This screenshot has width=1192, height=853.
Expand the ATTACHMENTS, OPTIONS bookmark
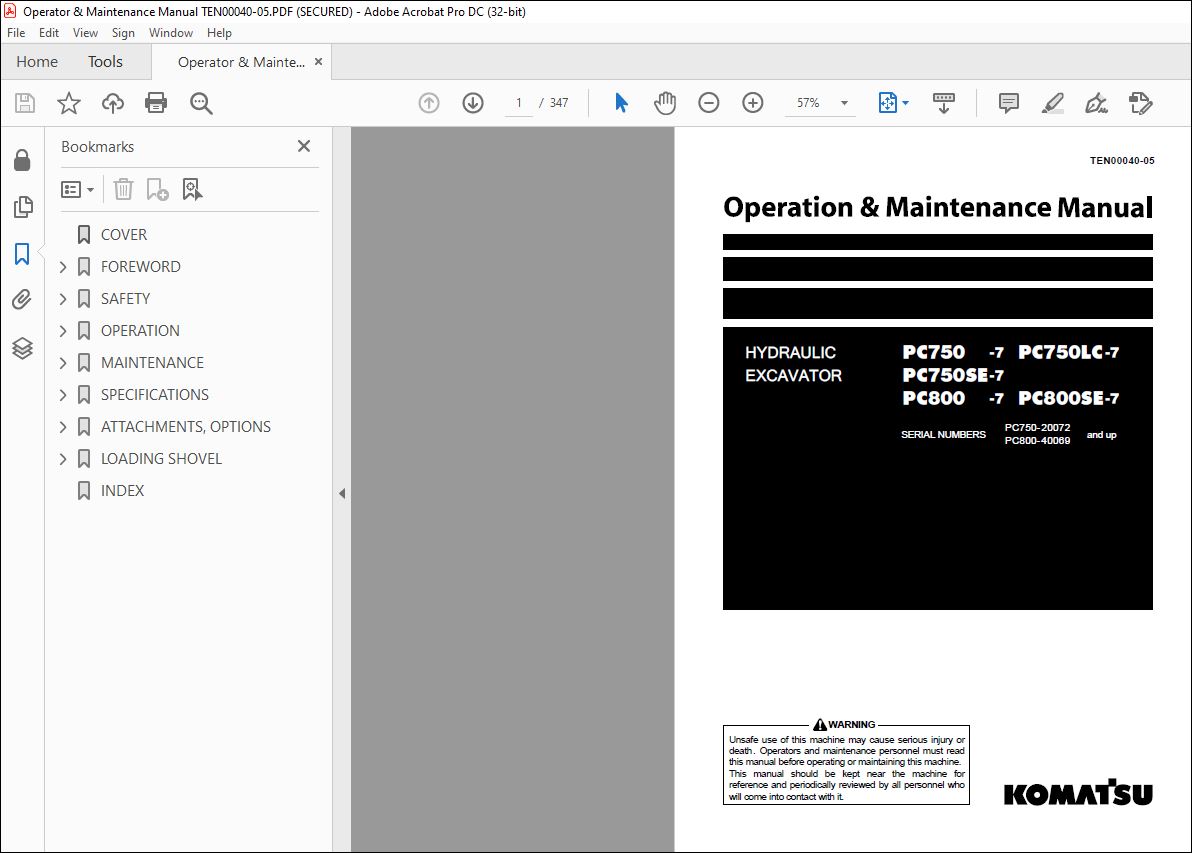point(63,426)
